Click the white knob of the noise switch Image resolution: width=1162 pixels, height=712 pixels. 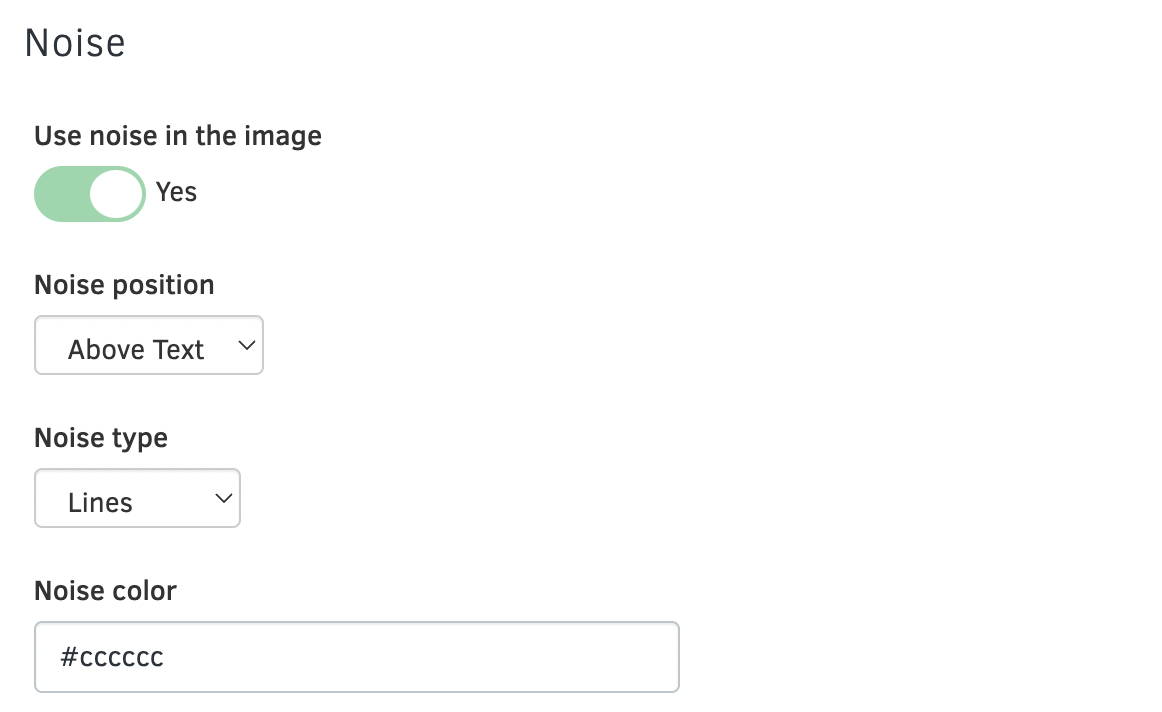coord(116,193)
